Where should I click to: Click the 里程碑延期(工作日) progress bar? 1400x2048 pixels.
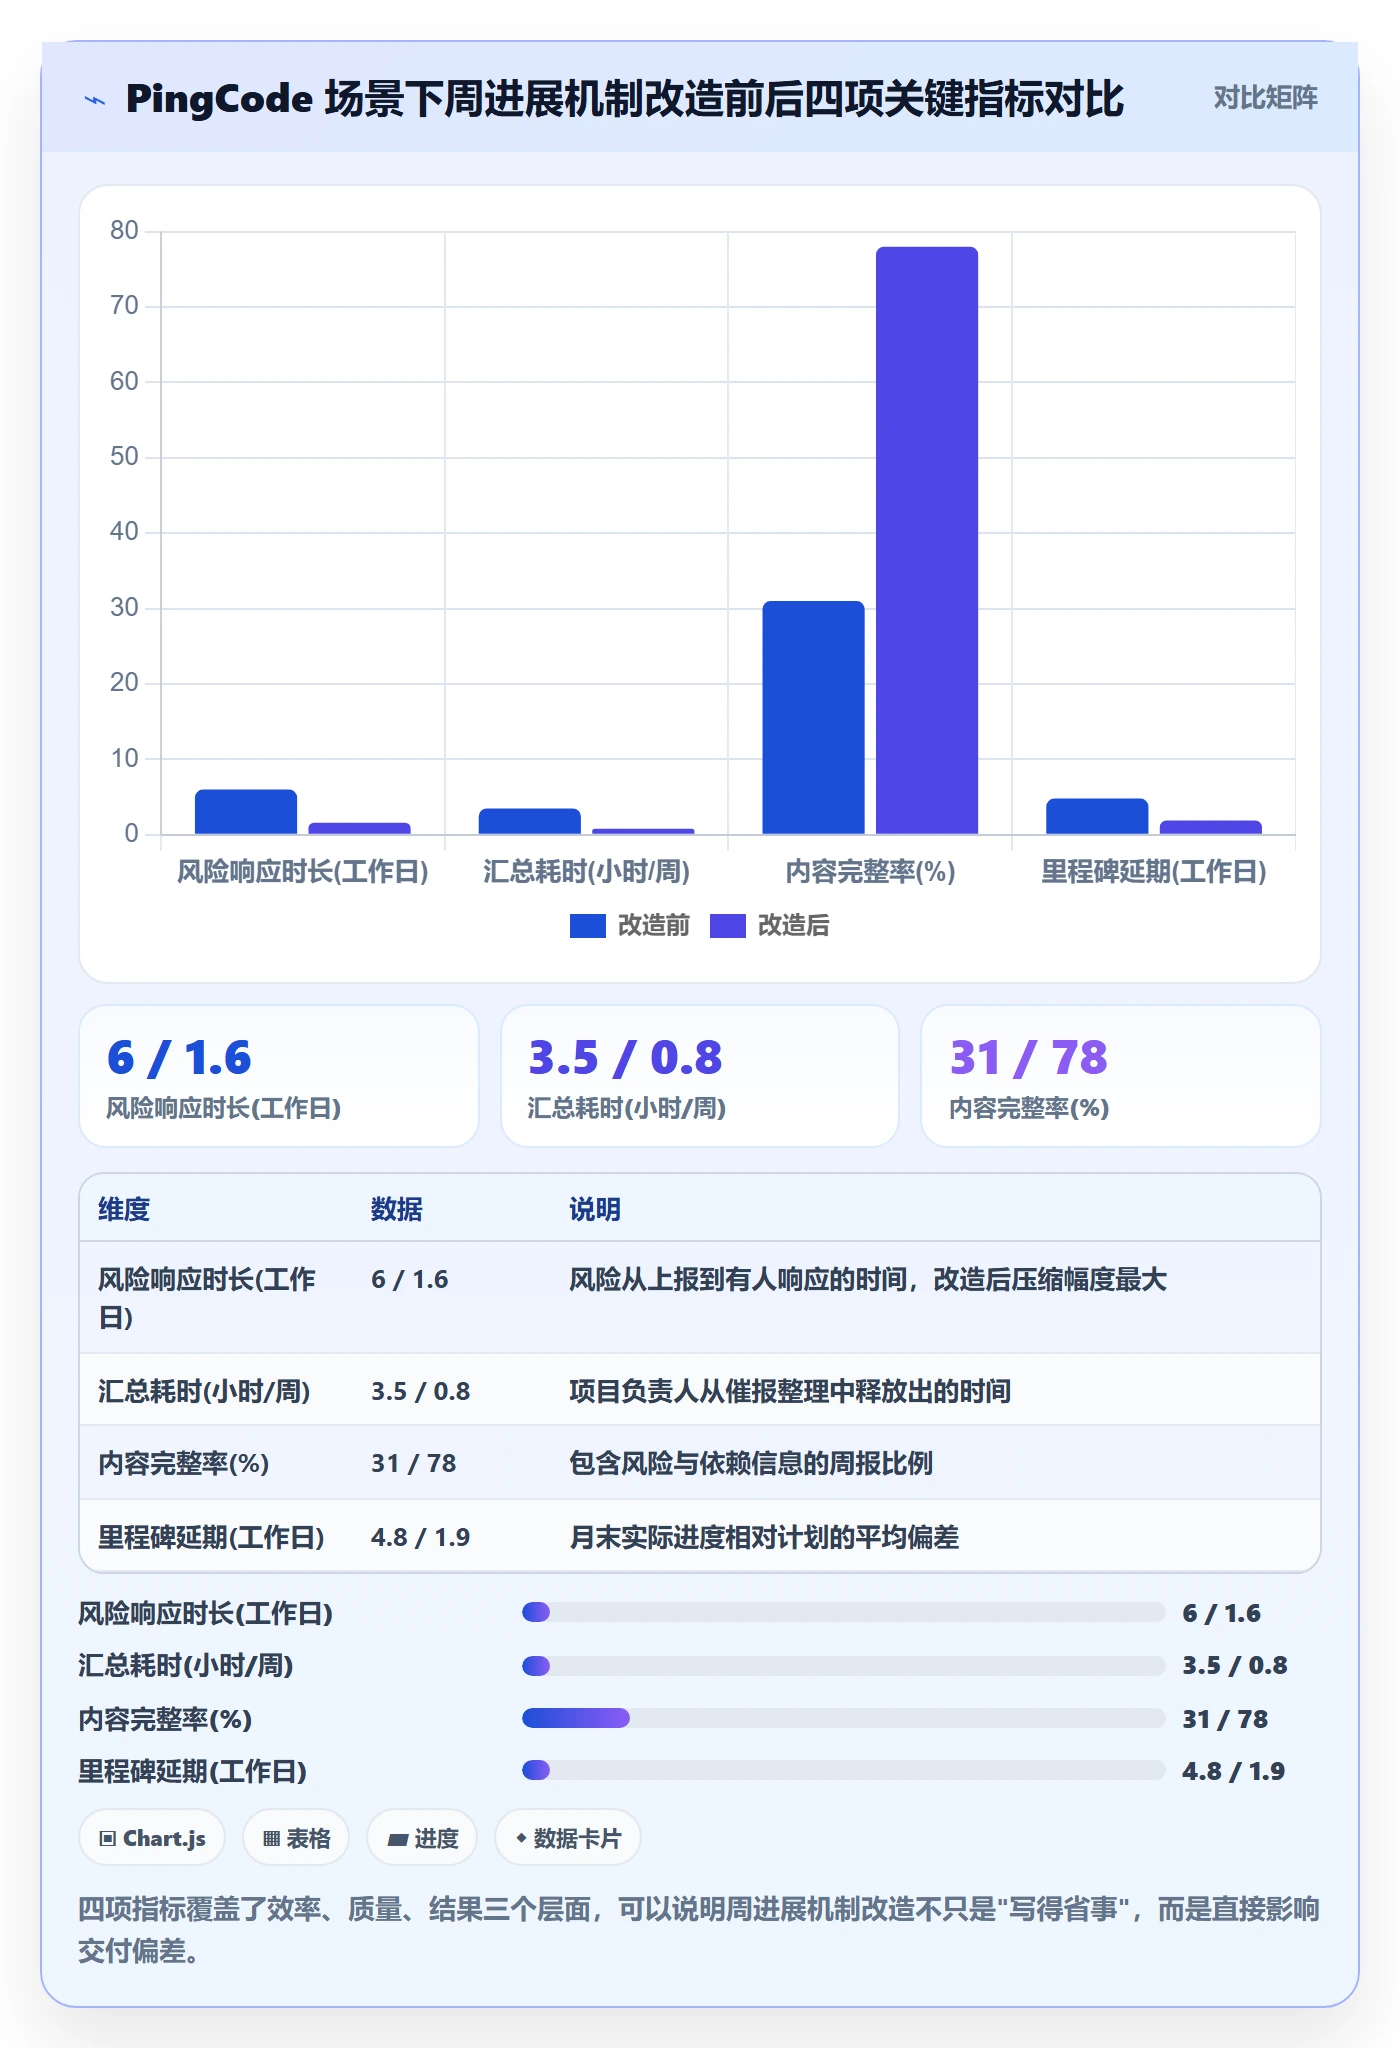(x=843, y=1770)
